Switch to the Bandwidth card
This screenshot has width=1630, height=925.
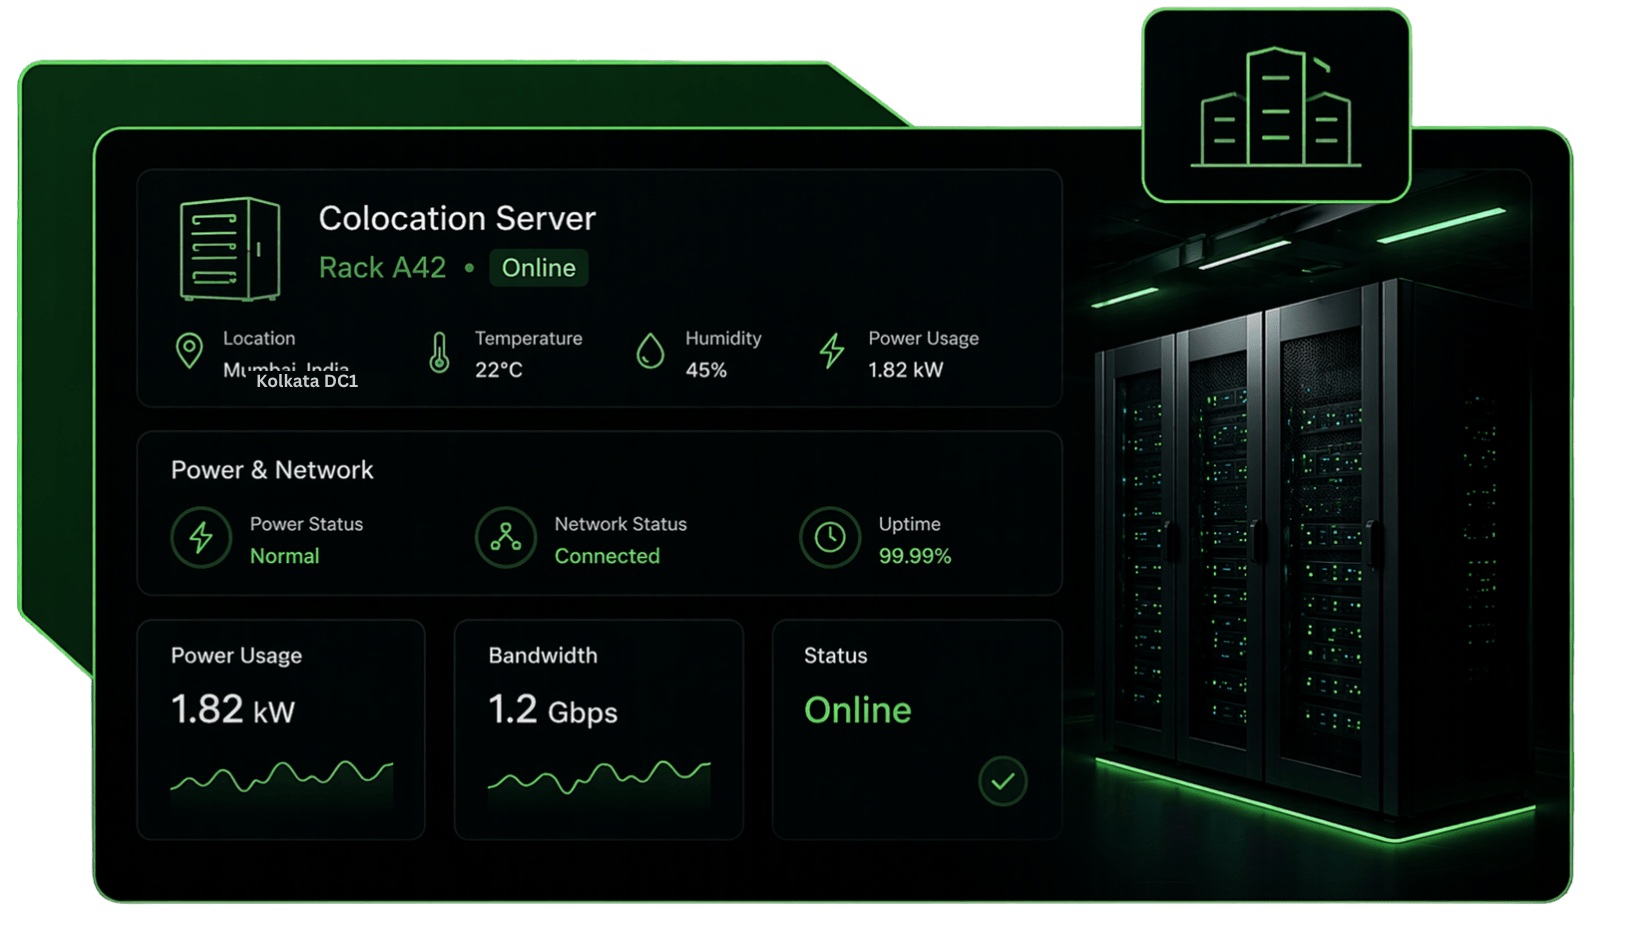coord(598,729)
